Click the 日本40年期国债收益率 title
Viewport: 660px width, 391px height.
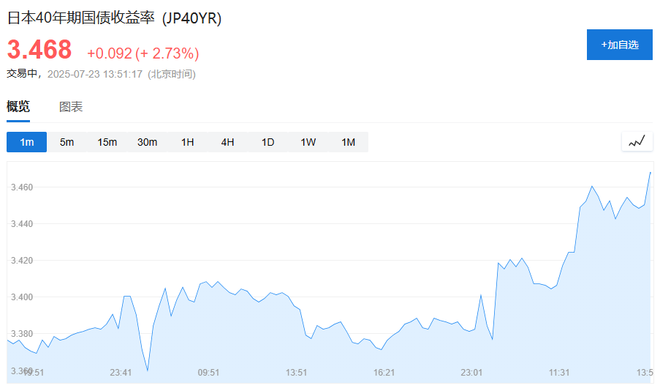pyautogui.click(x=81, y=18)
